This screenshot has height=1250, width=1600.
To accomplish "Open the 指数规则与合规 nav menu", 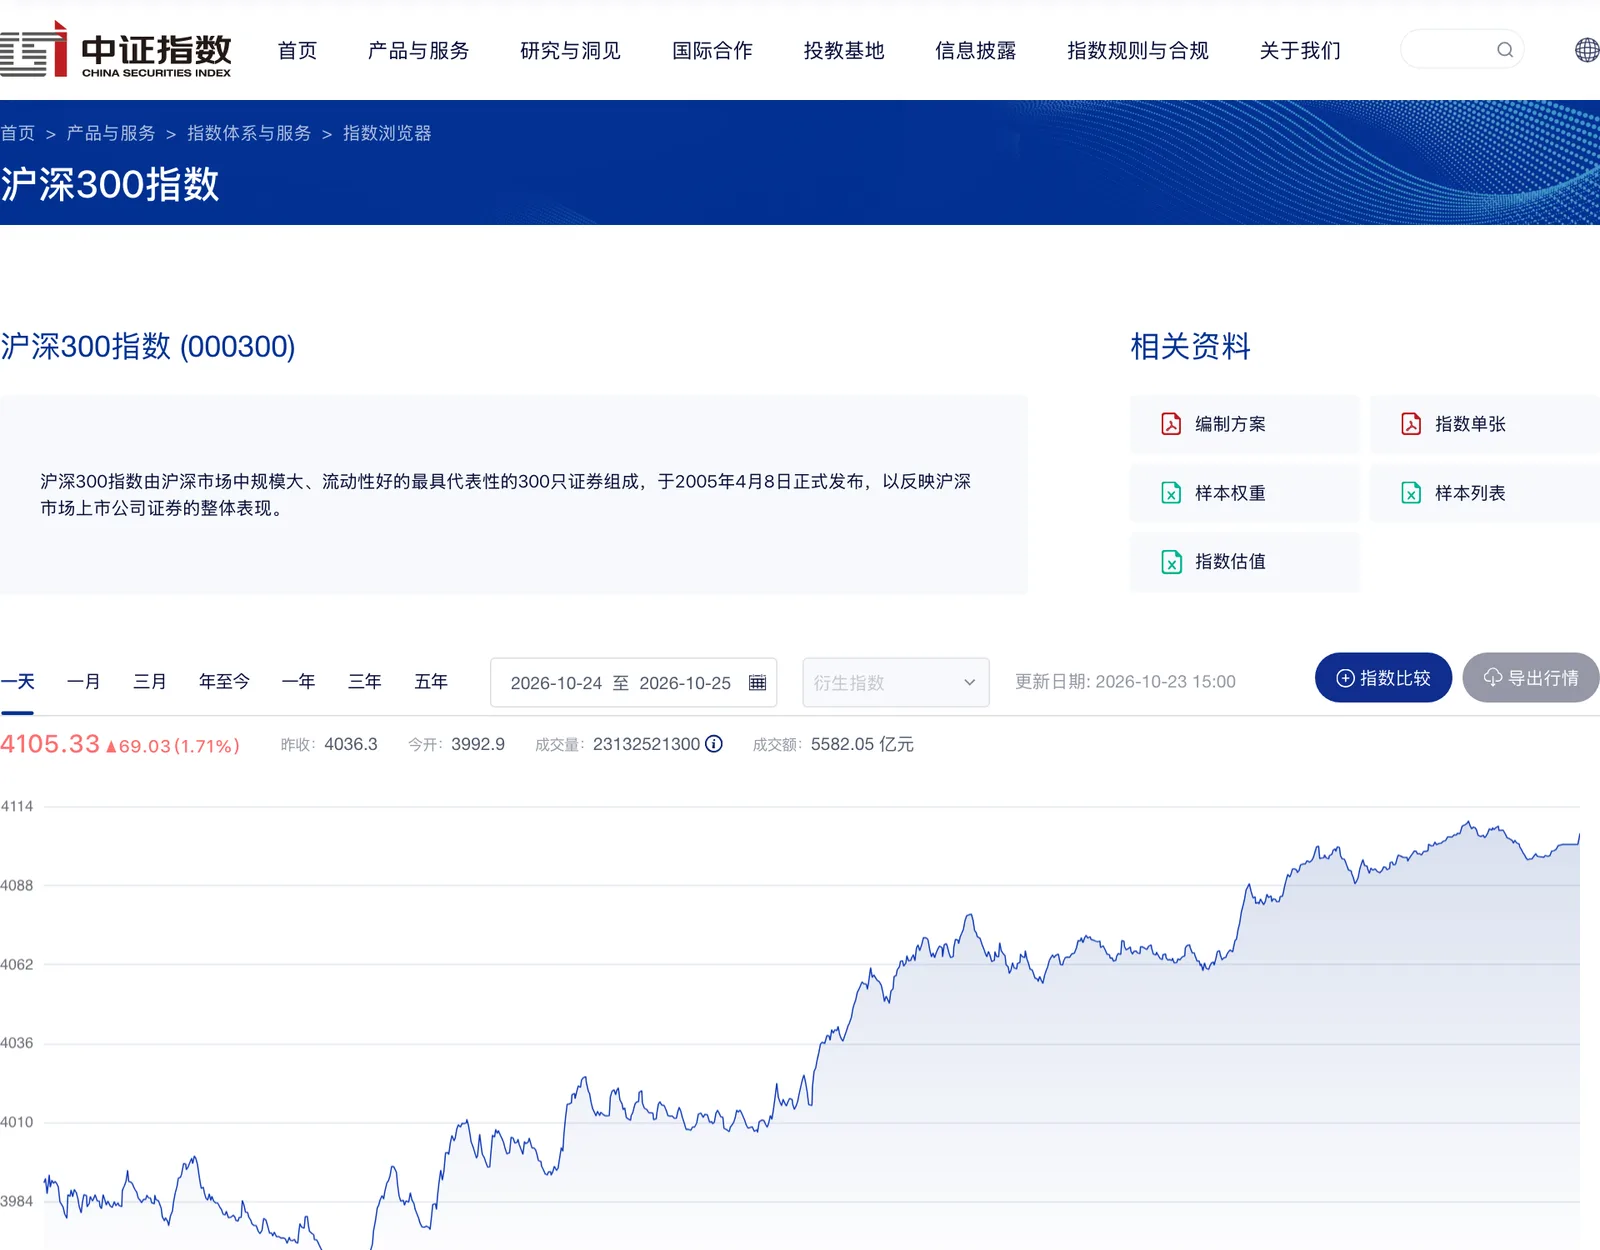I will pos(1138,50).
